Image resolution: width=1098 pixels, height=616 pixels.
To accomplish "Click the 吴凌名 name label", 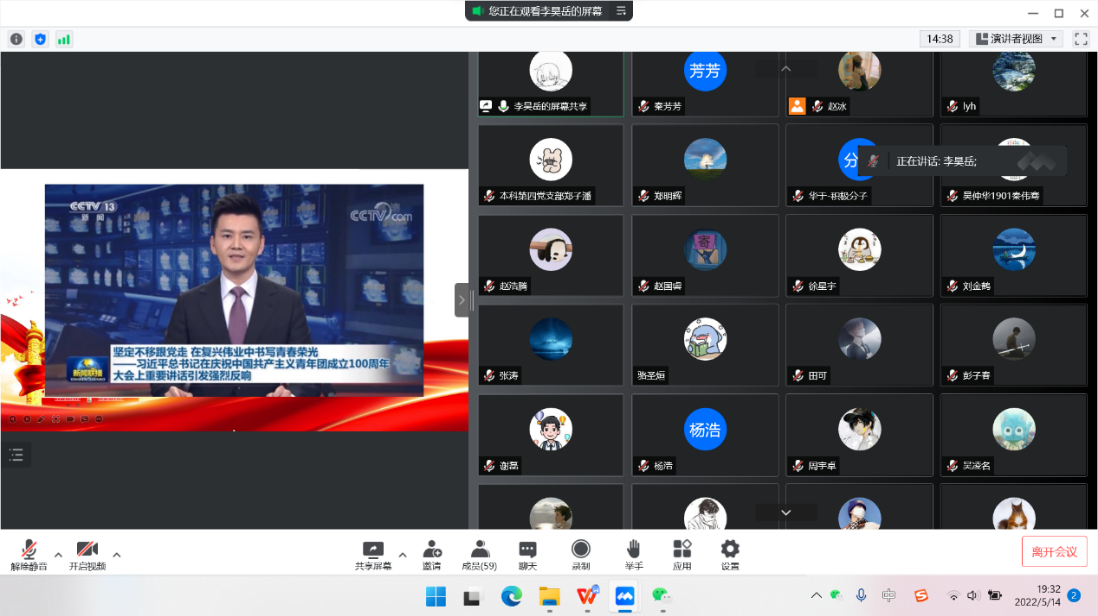I will pos(976,466).
